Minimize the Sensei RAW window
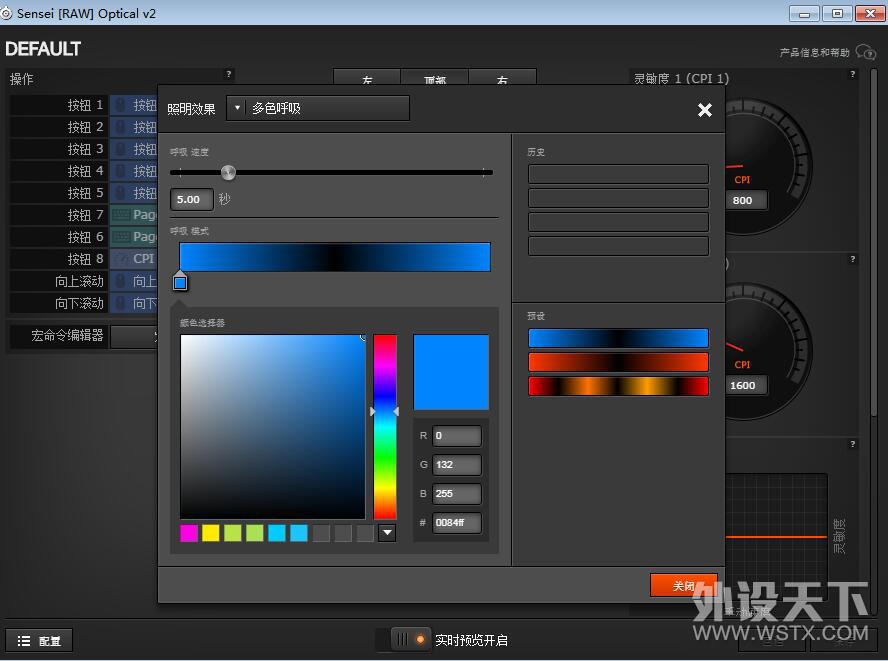The height and width of the screenshot is (661, 888). (x=804, y=14)
